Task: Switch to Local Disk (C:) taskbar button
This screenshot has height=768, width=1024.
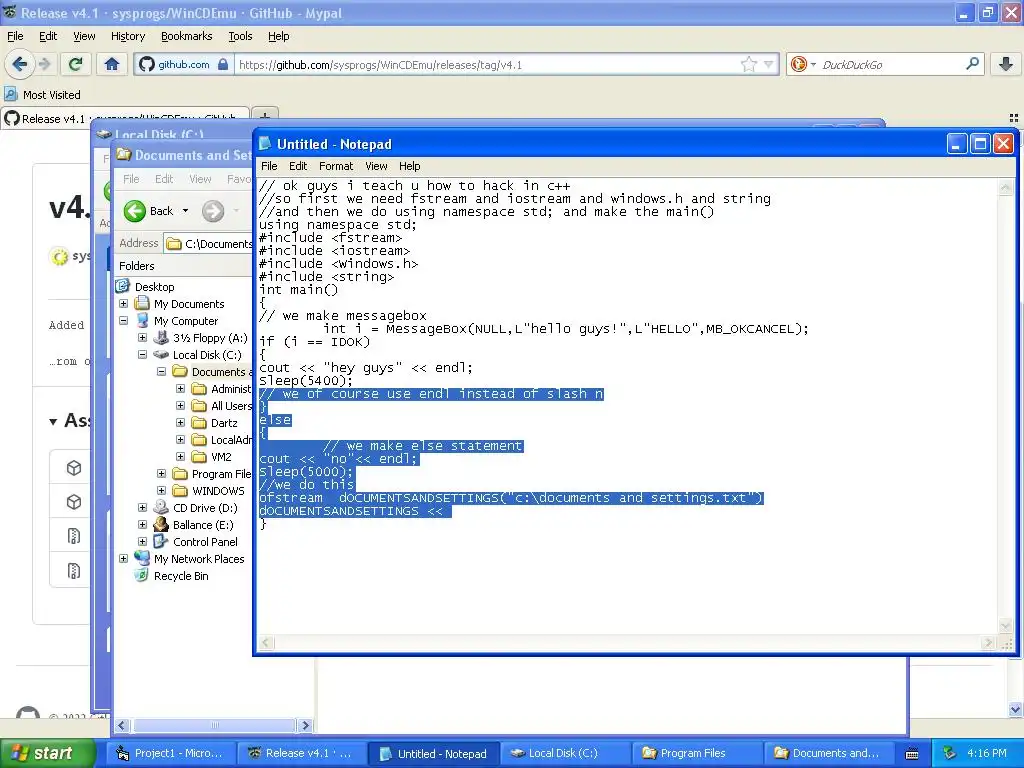Action: pos(564,753)
